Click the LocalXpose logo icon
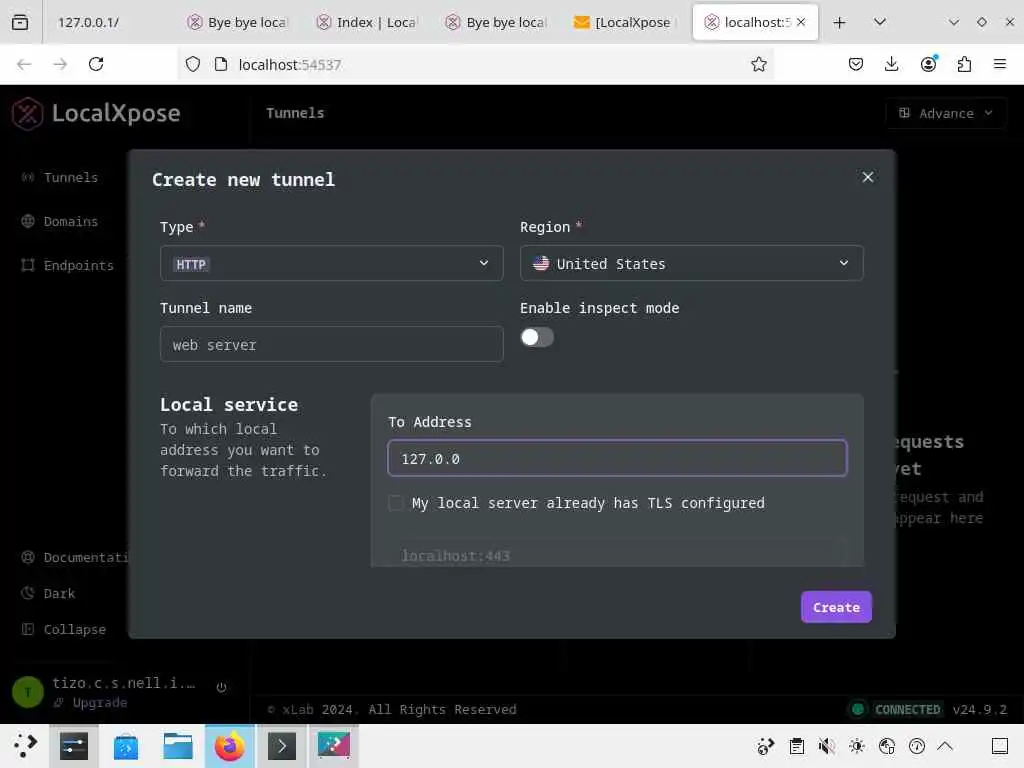 (x=27, y=113)
